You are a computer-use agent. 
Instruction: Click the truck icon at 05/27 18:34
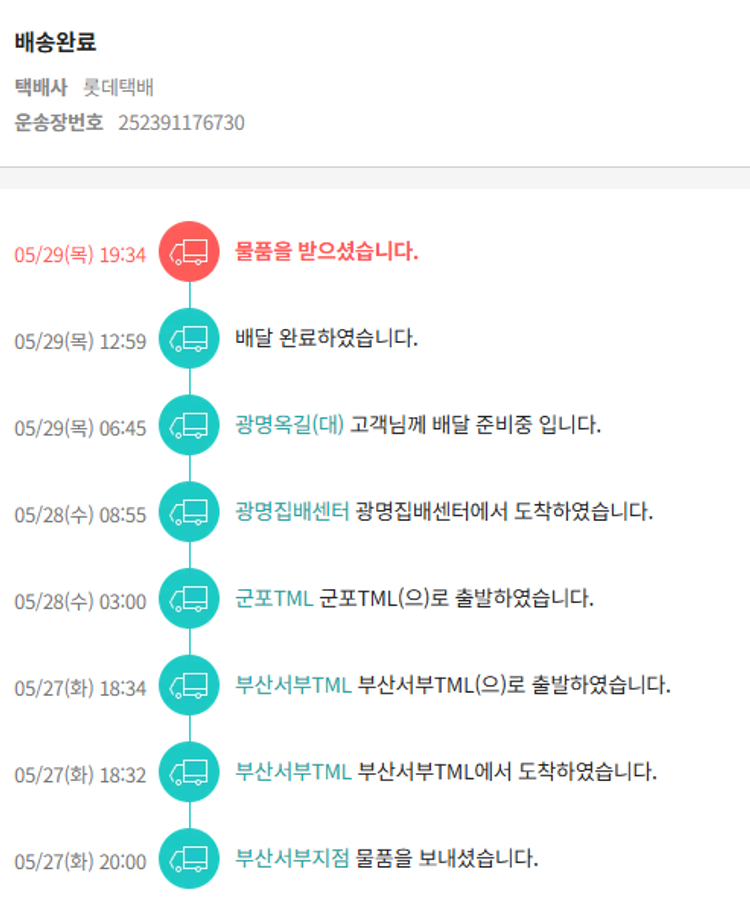[189, 685]
